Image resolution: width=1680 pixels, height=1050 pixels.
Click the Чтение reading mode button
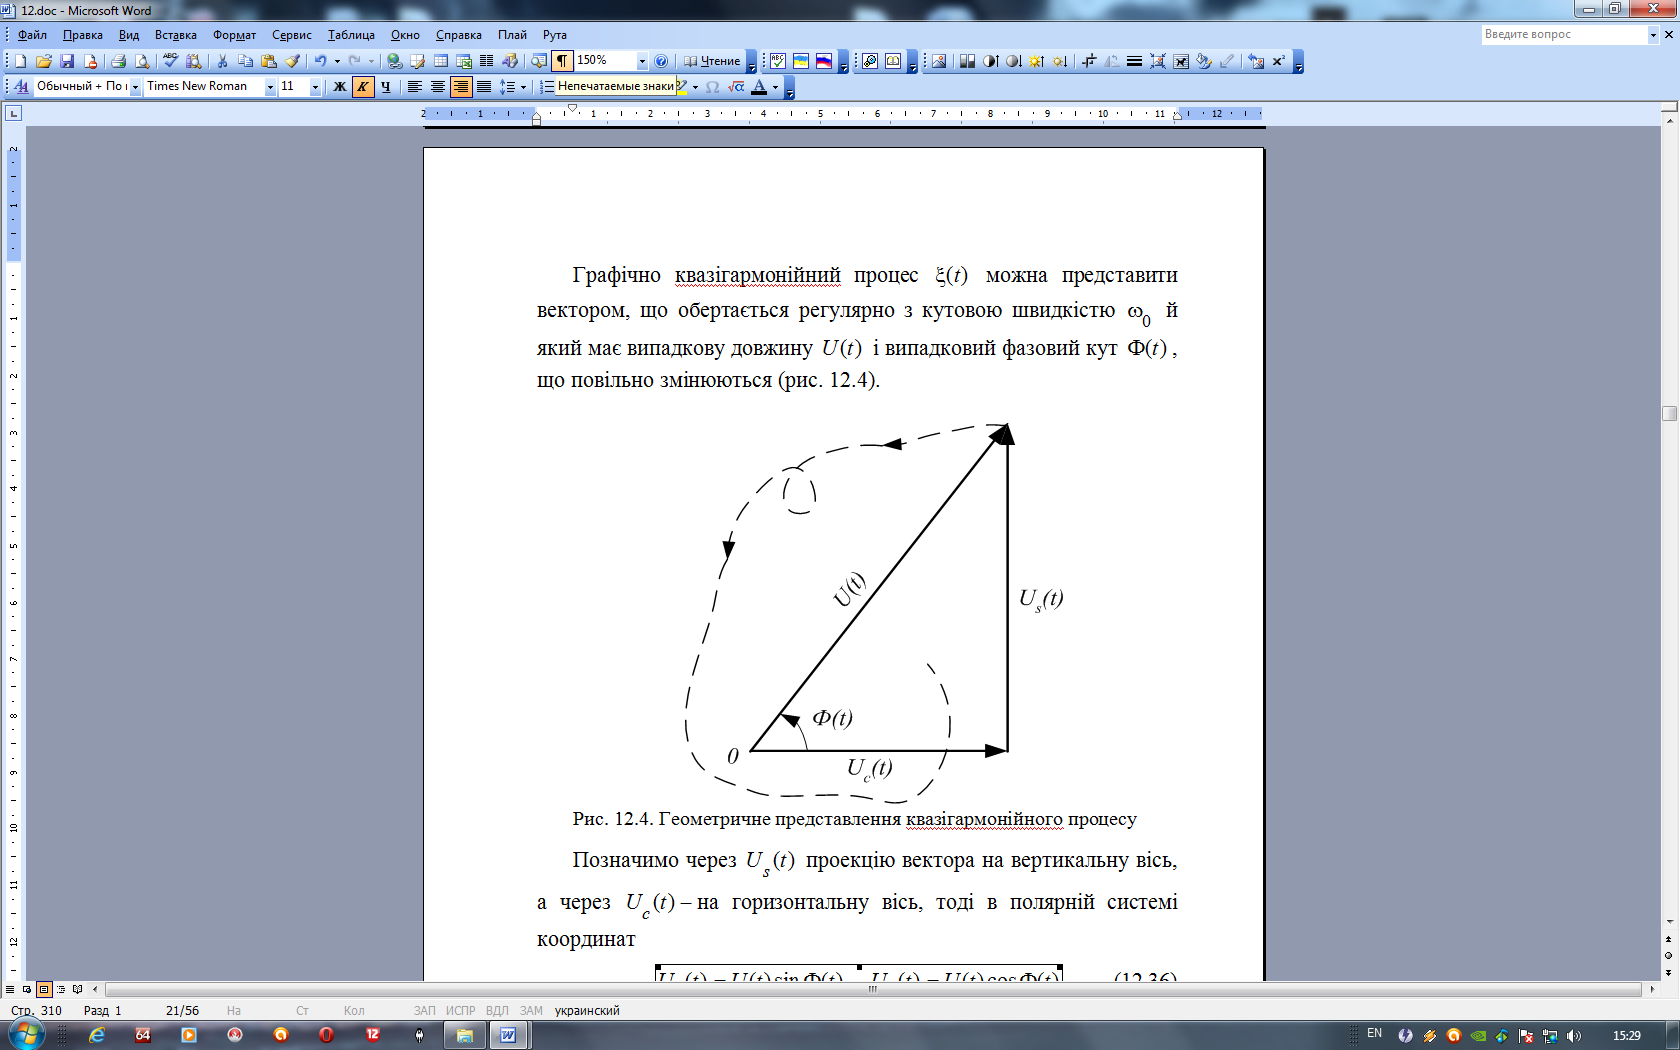tap(712, 61)
